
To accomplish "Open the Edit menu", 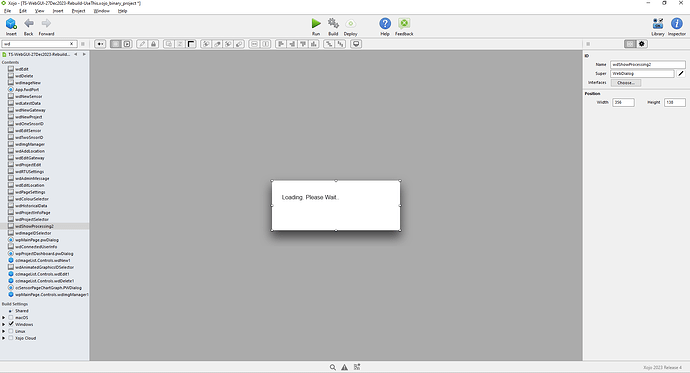I will [23, 11].
